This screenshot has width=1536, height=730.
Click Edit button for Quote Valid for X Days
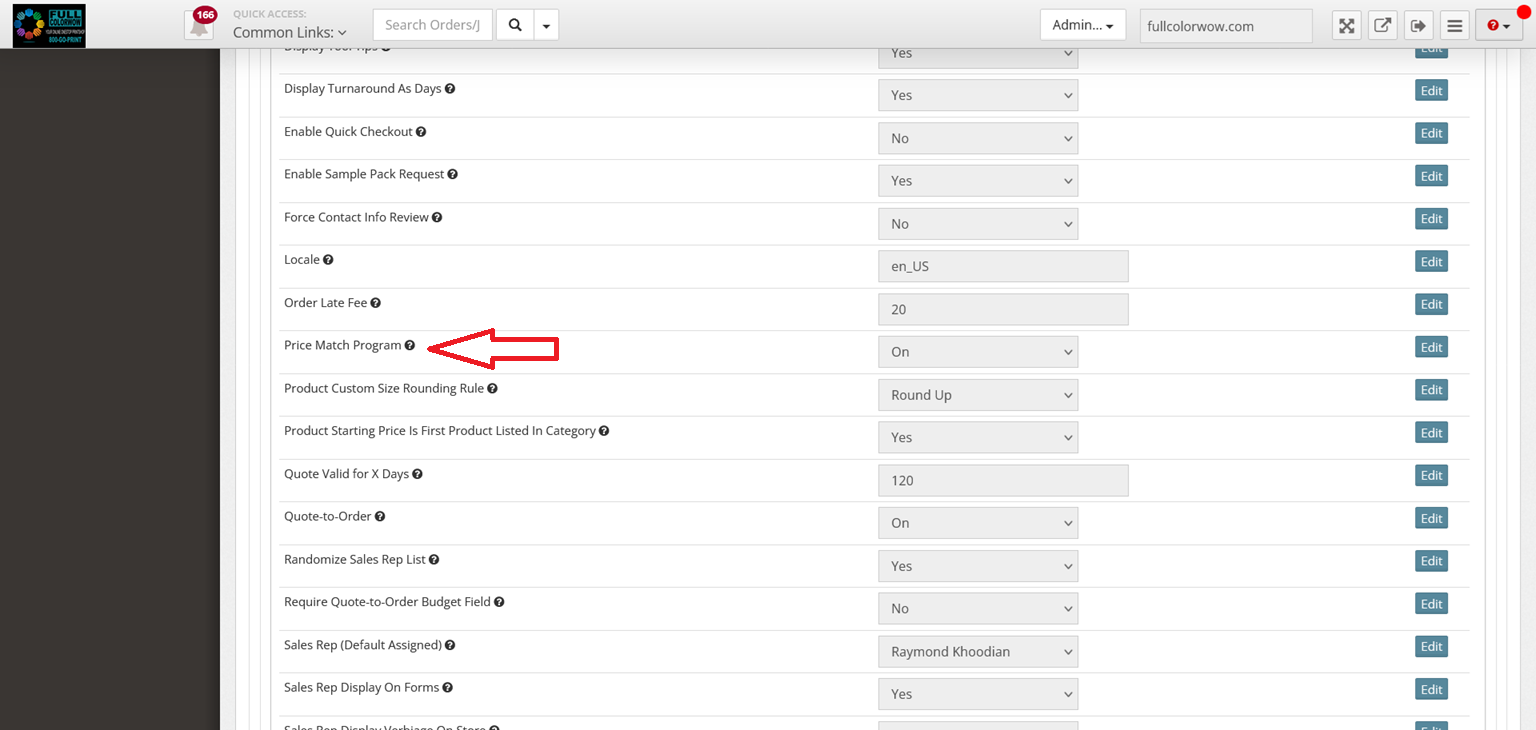[1431, 476]
